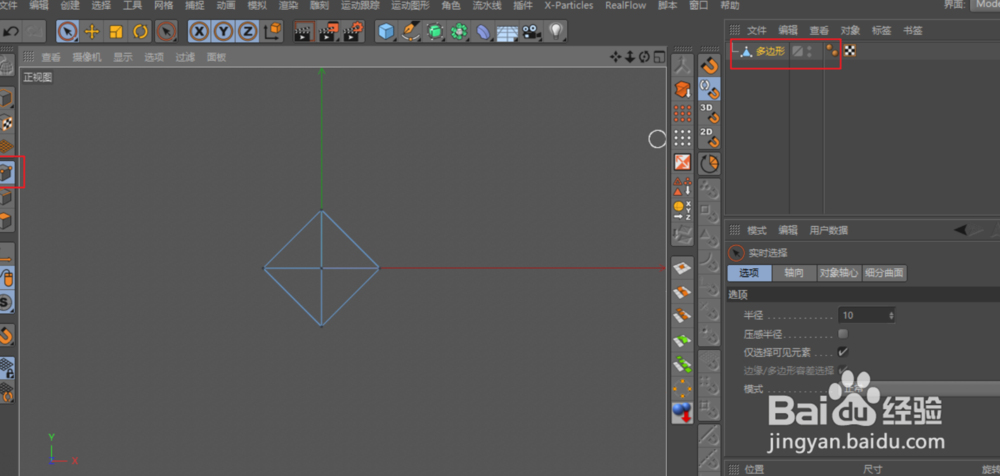Open the Light bulb objects dropdown
Screen dimensions: 1000x476
[556, 31]
